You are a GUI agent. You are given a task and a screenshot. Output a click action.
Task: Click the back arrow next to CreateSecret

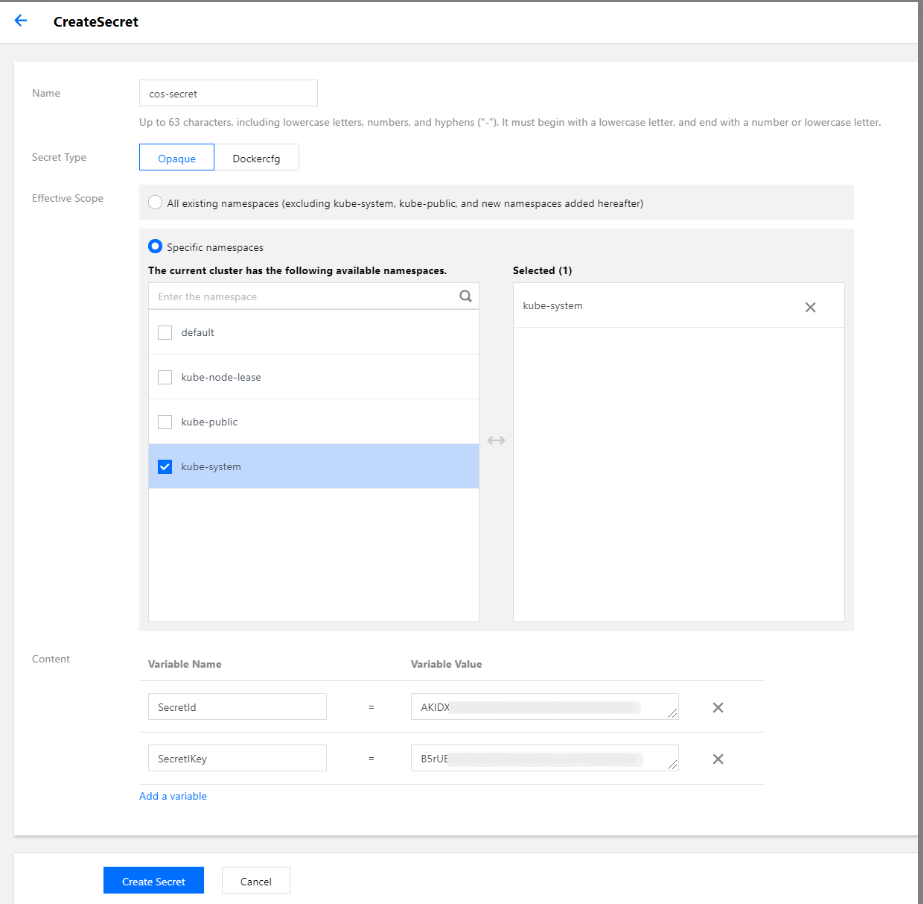coord(21,21)
